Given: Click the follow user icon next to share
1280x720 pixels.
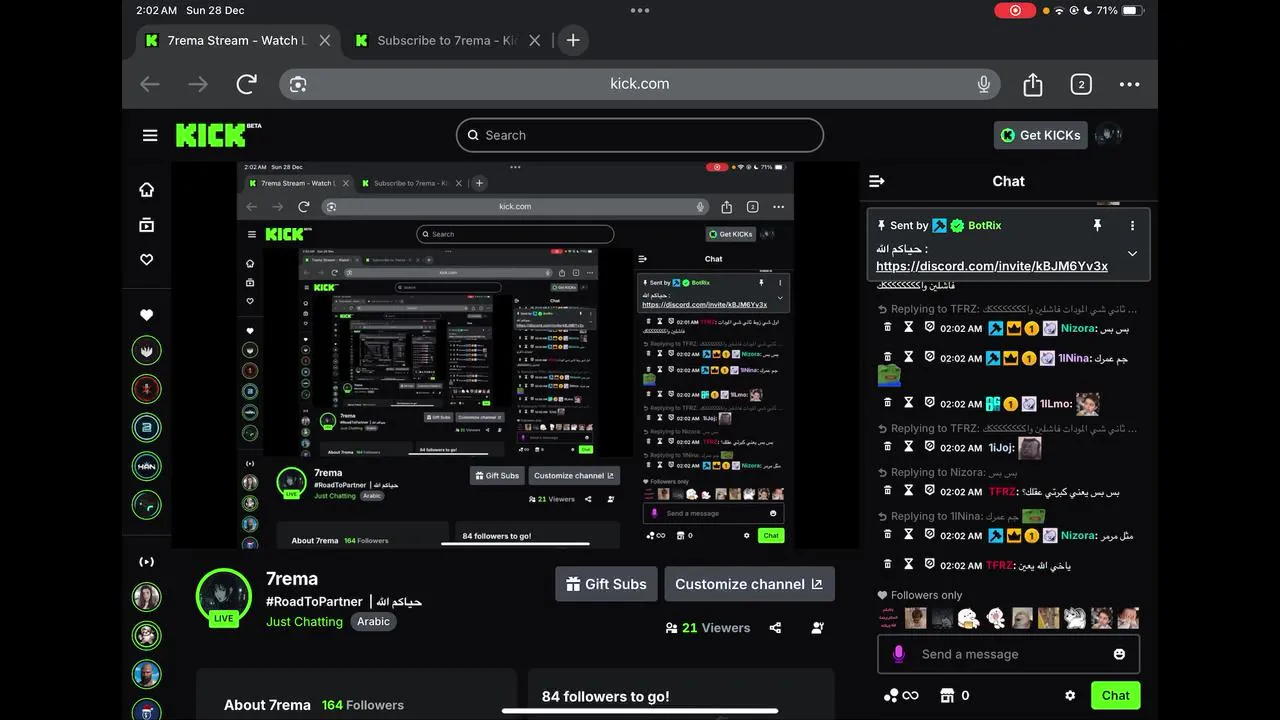Looking at the screenshot, I should (x=818, y=628).
